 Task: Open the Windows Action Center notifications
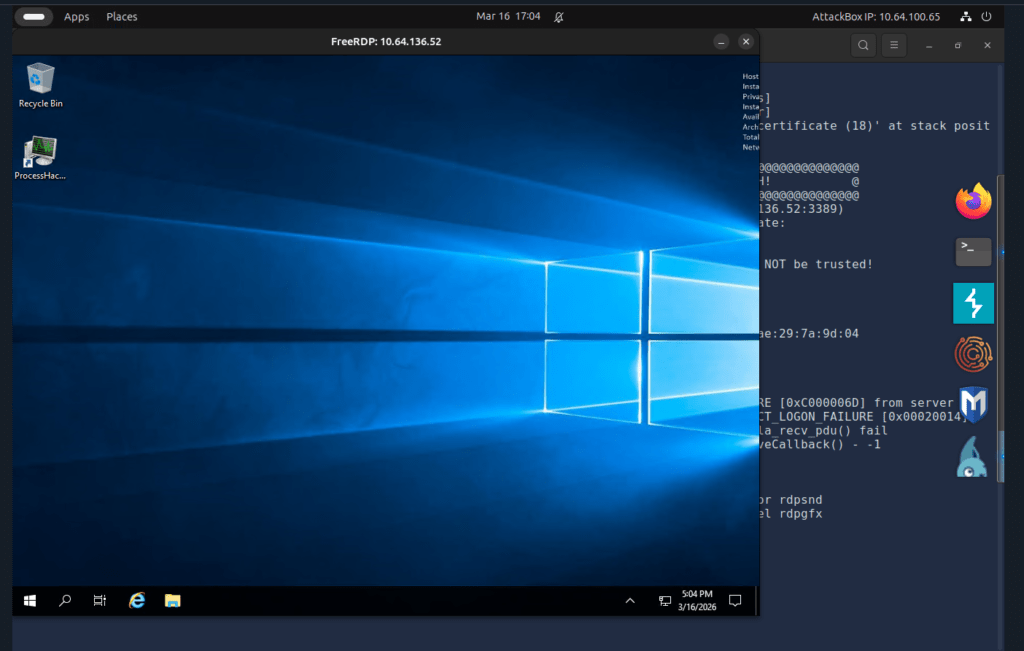tap(735, 601)
